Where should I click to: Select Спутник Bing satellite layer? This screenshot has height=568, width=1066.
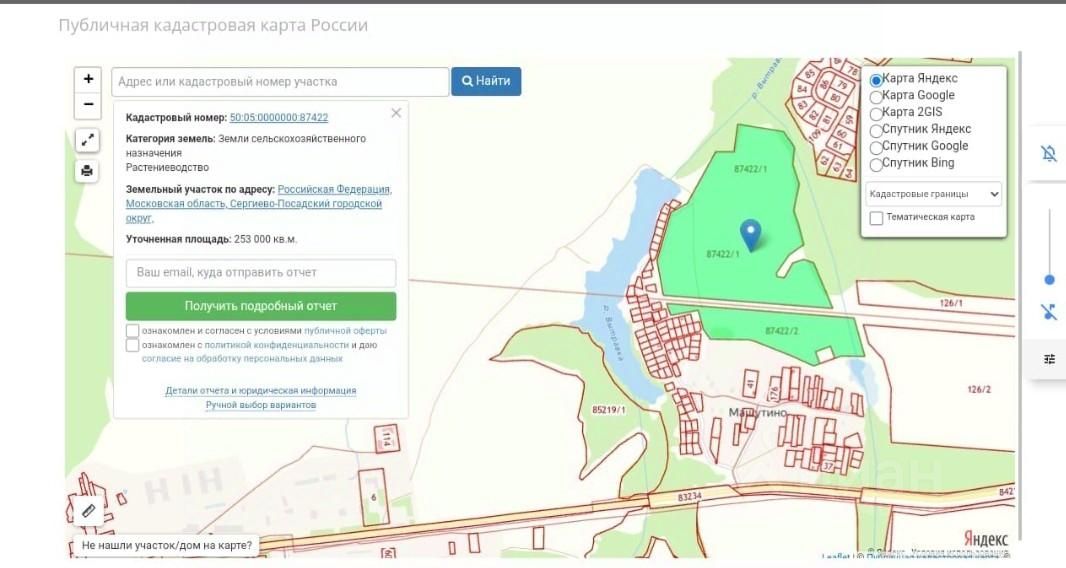[876, 165]
